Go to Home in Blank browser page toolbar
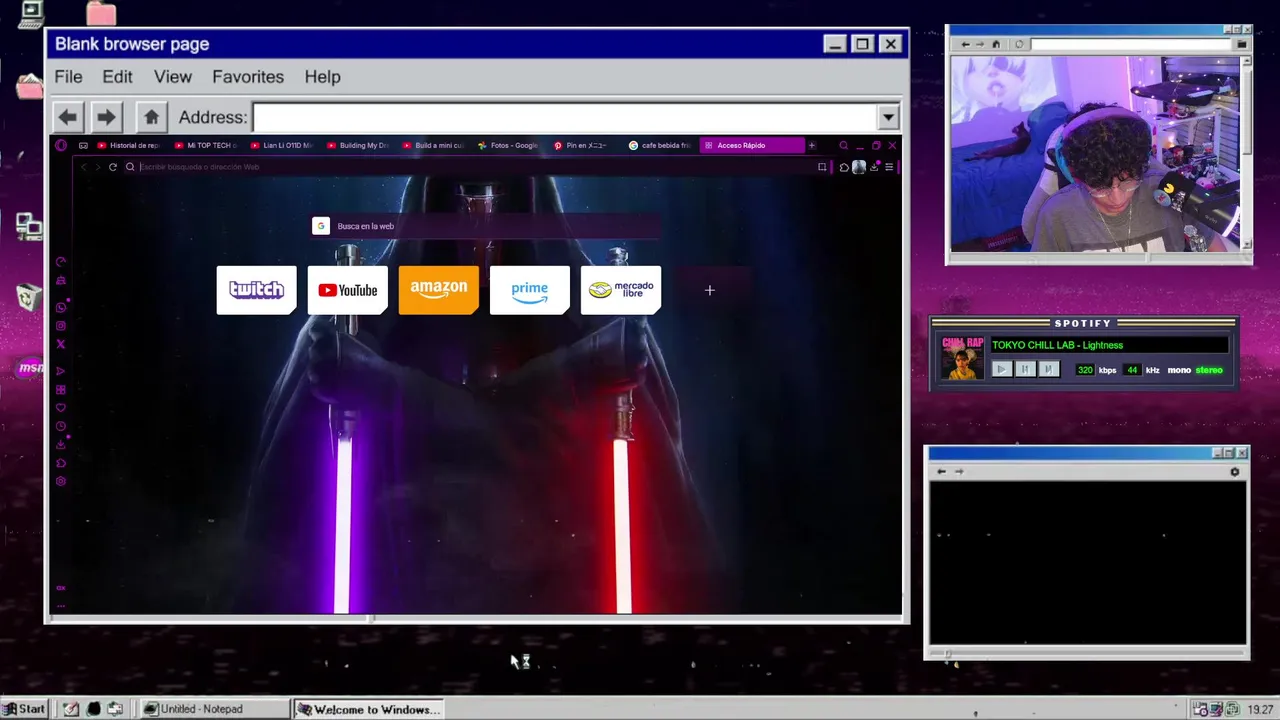 (x=151, y=117)
